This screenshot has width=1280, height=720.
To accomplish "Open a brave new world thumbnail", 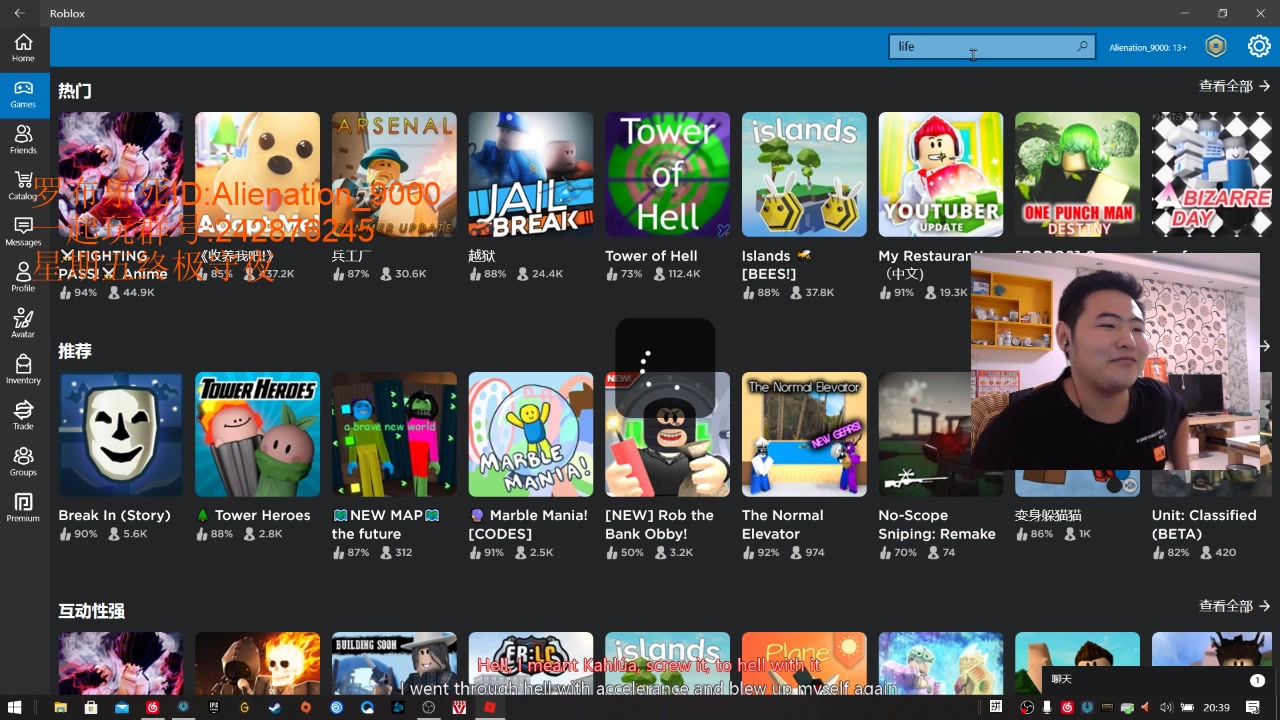I will (394, 434).
